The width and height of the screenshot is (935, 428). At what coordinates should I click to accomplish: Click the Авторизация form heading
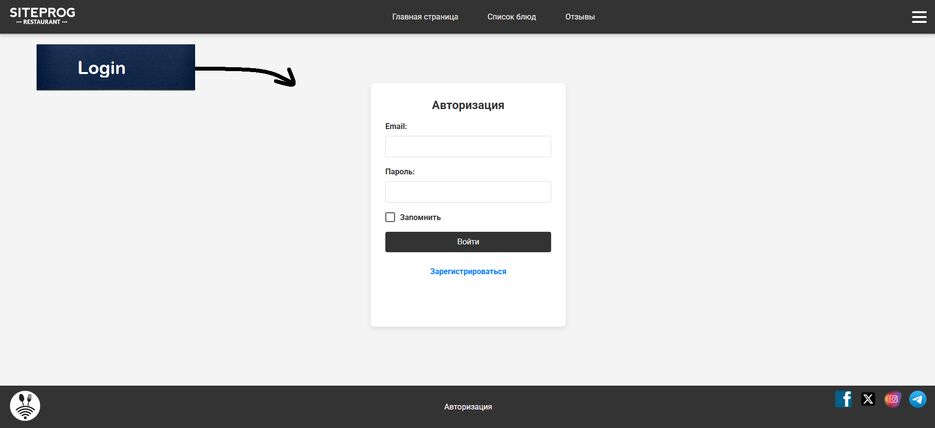coord(468,106)
